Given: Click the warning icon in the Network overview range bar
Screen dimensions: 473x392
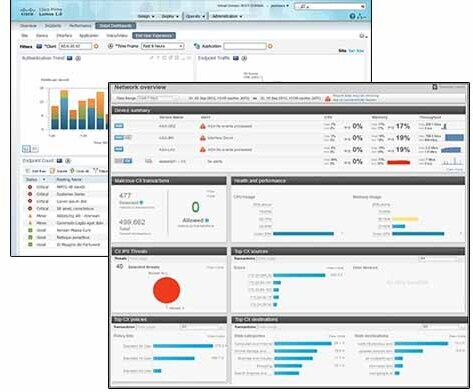Looking at the screenshot, I should tap(328, 99).
